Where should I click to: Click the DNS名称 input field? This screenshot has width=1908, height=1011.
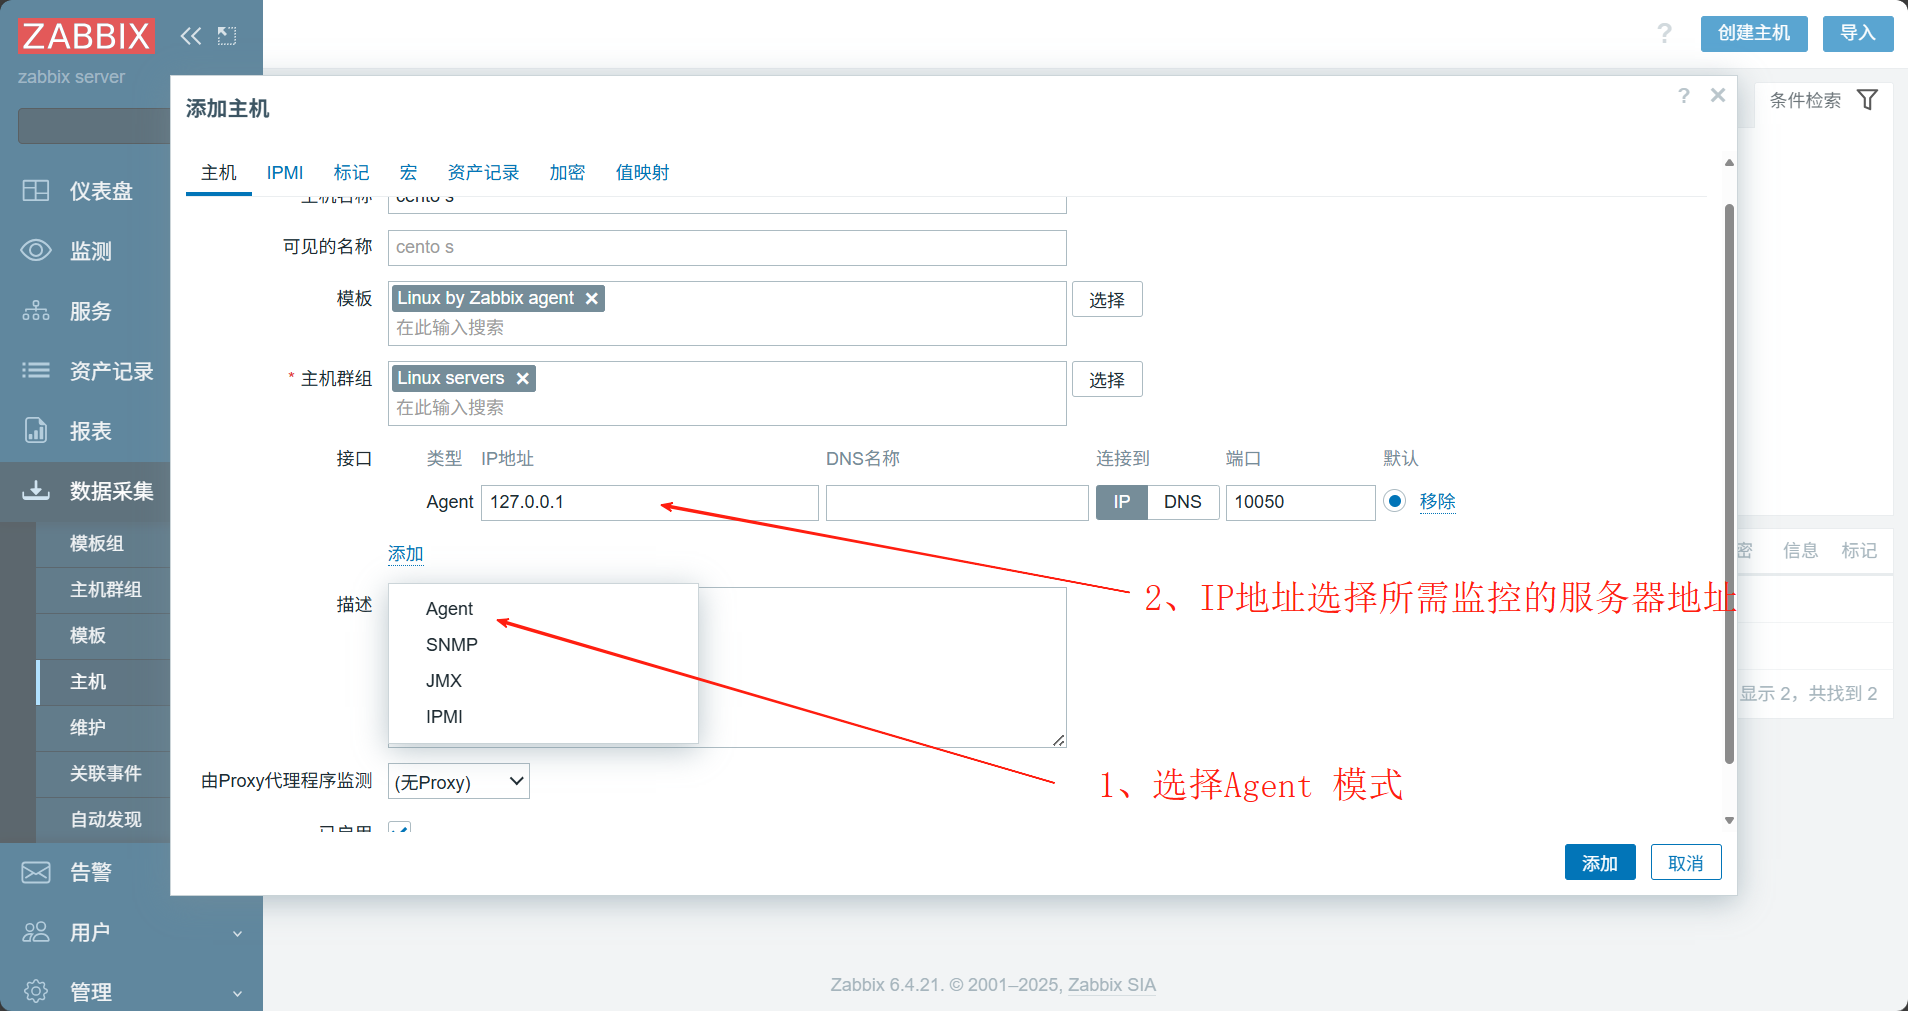pos(957,502)
